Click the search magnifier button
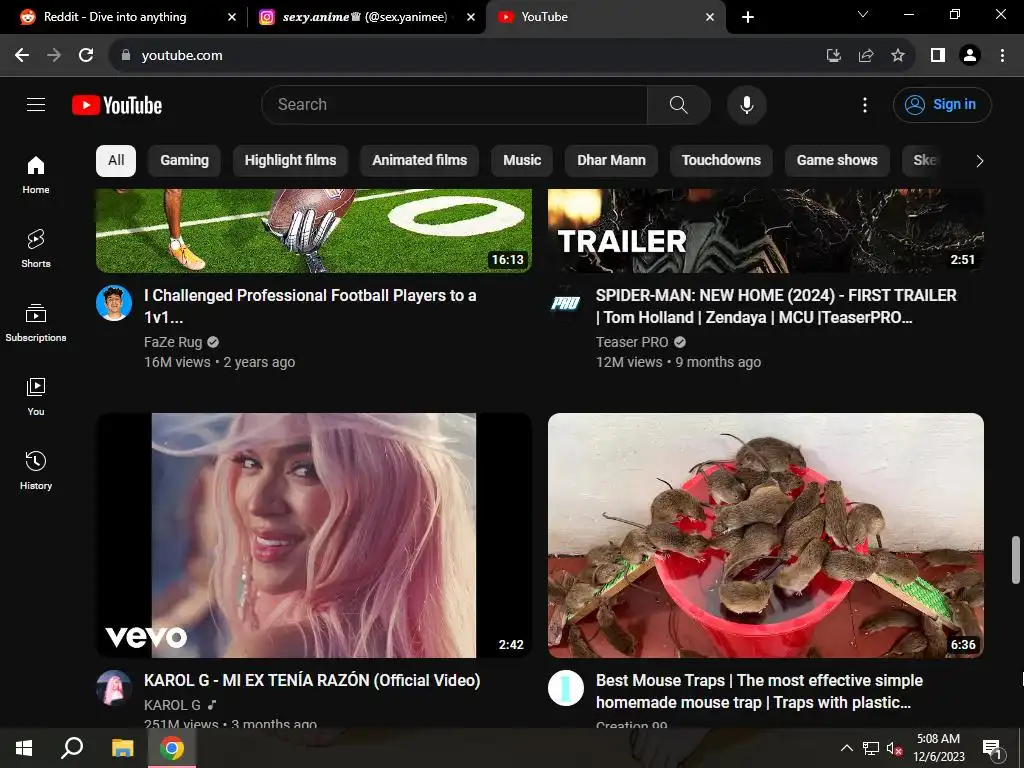Image resolution: width=1024 pixels, height=768 pixels. pos(679,104)
